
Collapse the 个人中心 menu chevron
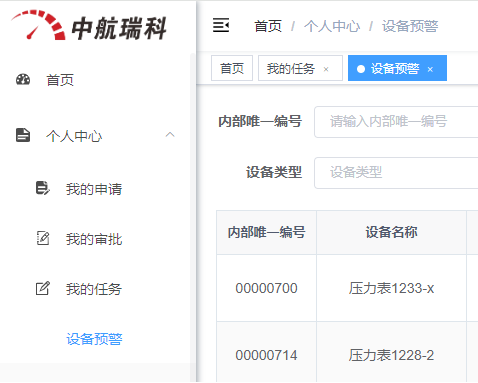170,135
